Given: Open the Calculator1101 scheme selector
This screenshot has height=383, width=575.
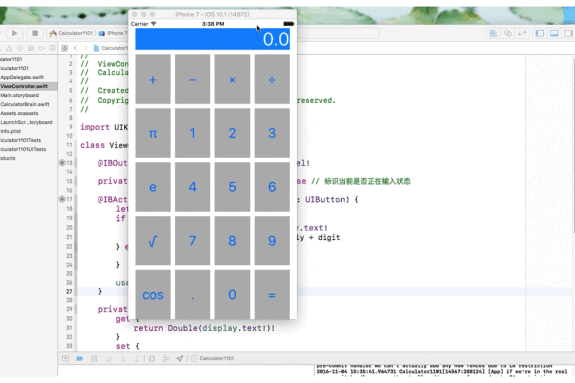Looking at the screenshot, I should pos(73,33).
